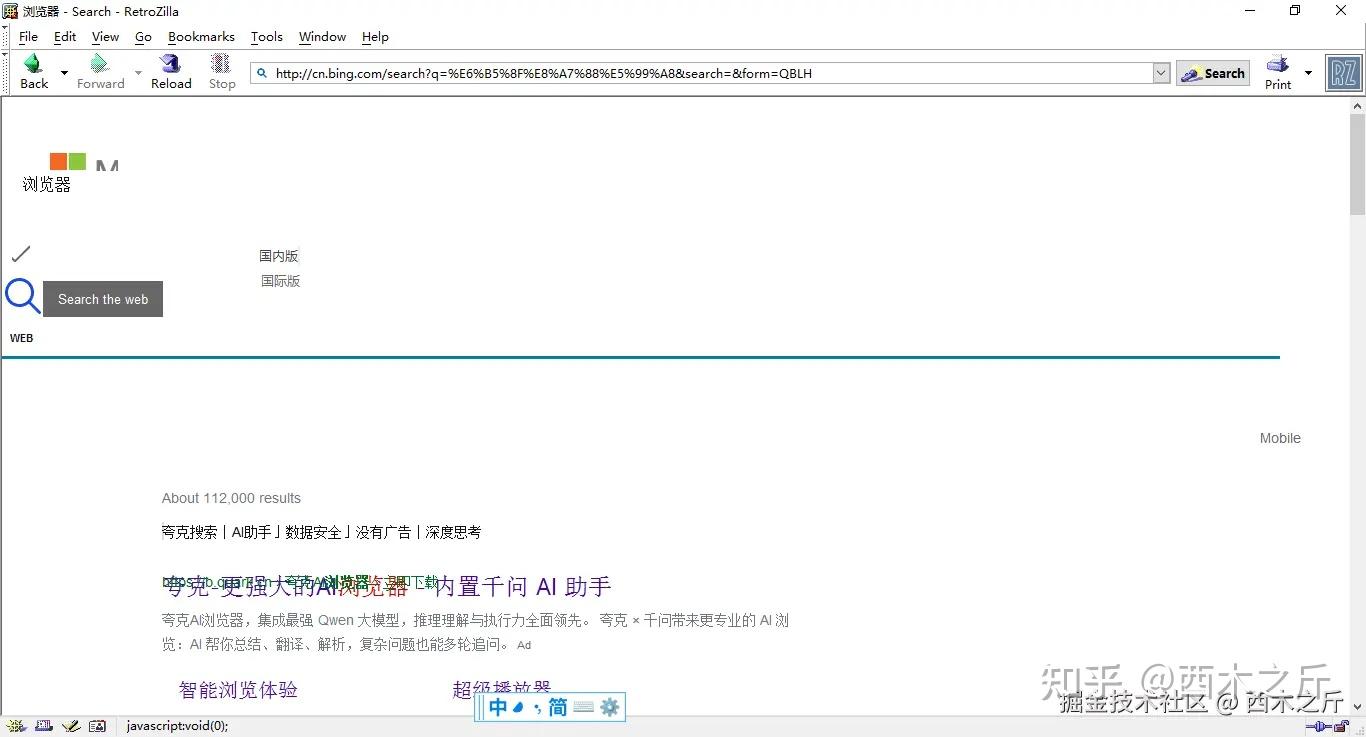Toggle the online/offline plug icon in the status bar
Viewport: 1366px width, 737px height.
(x=1317, y=726)
